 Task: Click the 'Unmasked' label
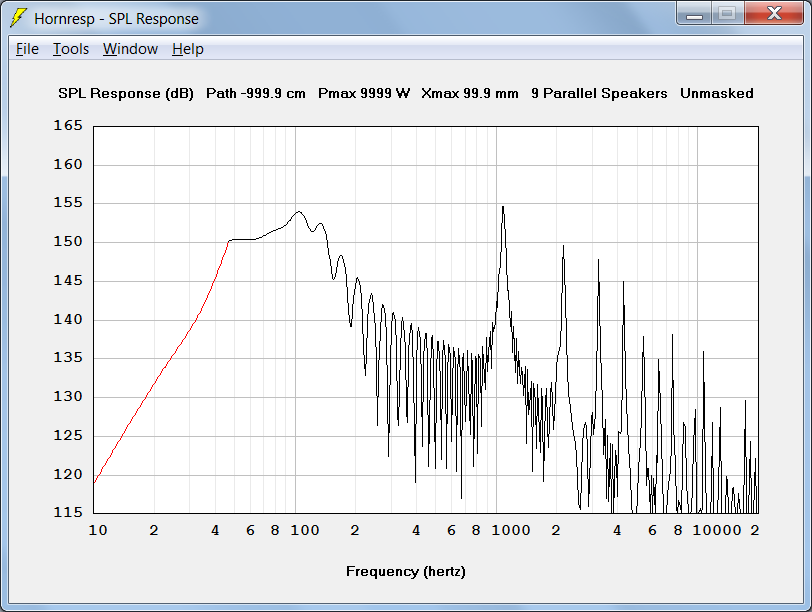click(x=717, y=93)
